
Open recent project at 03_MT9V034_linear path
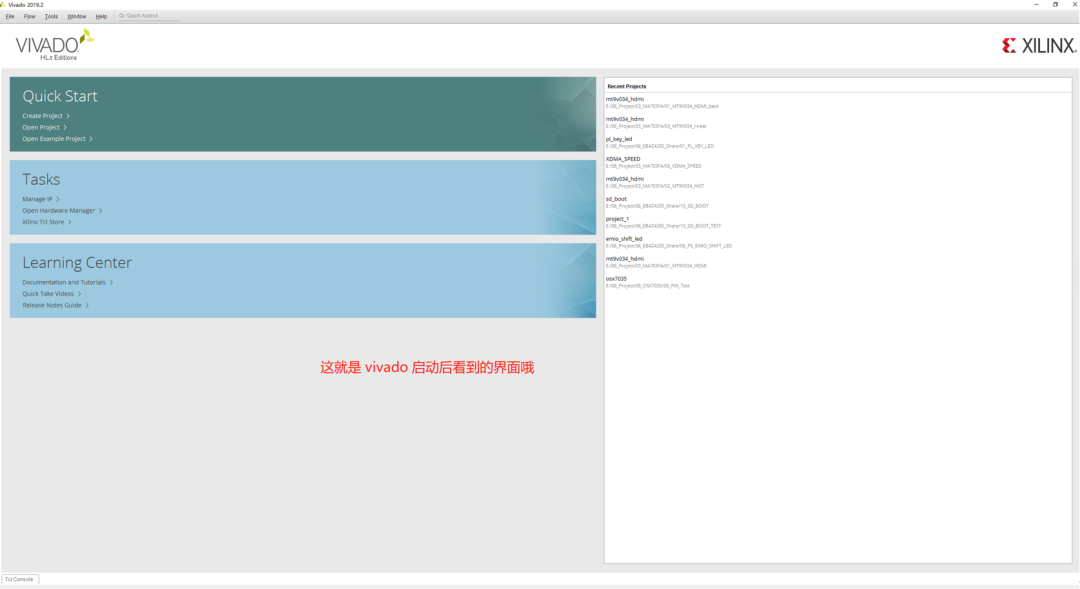click(x=656, y=123)
